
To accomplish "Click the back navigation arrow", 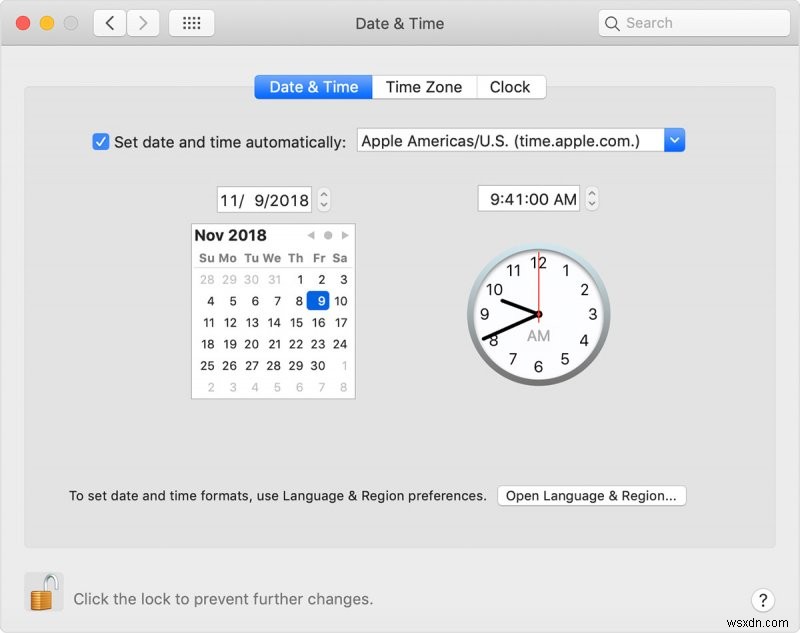I will (x=109, y=22).
